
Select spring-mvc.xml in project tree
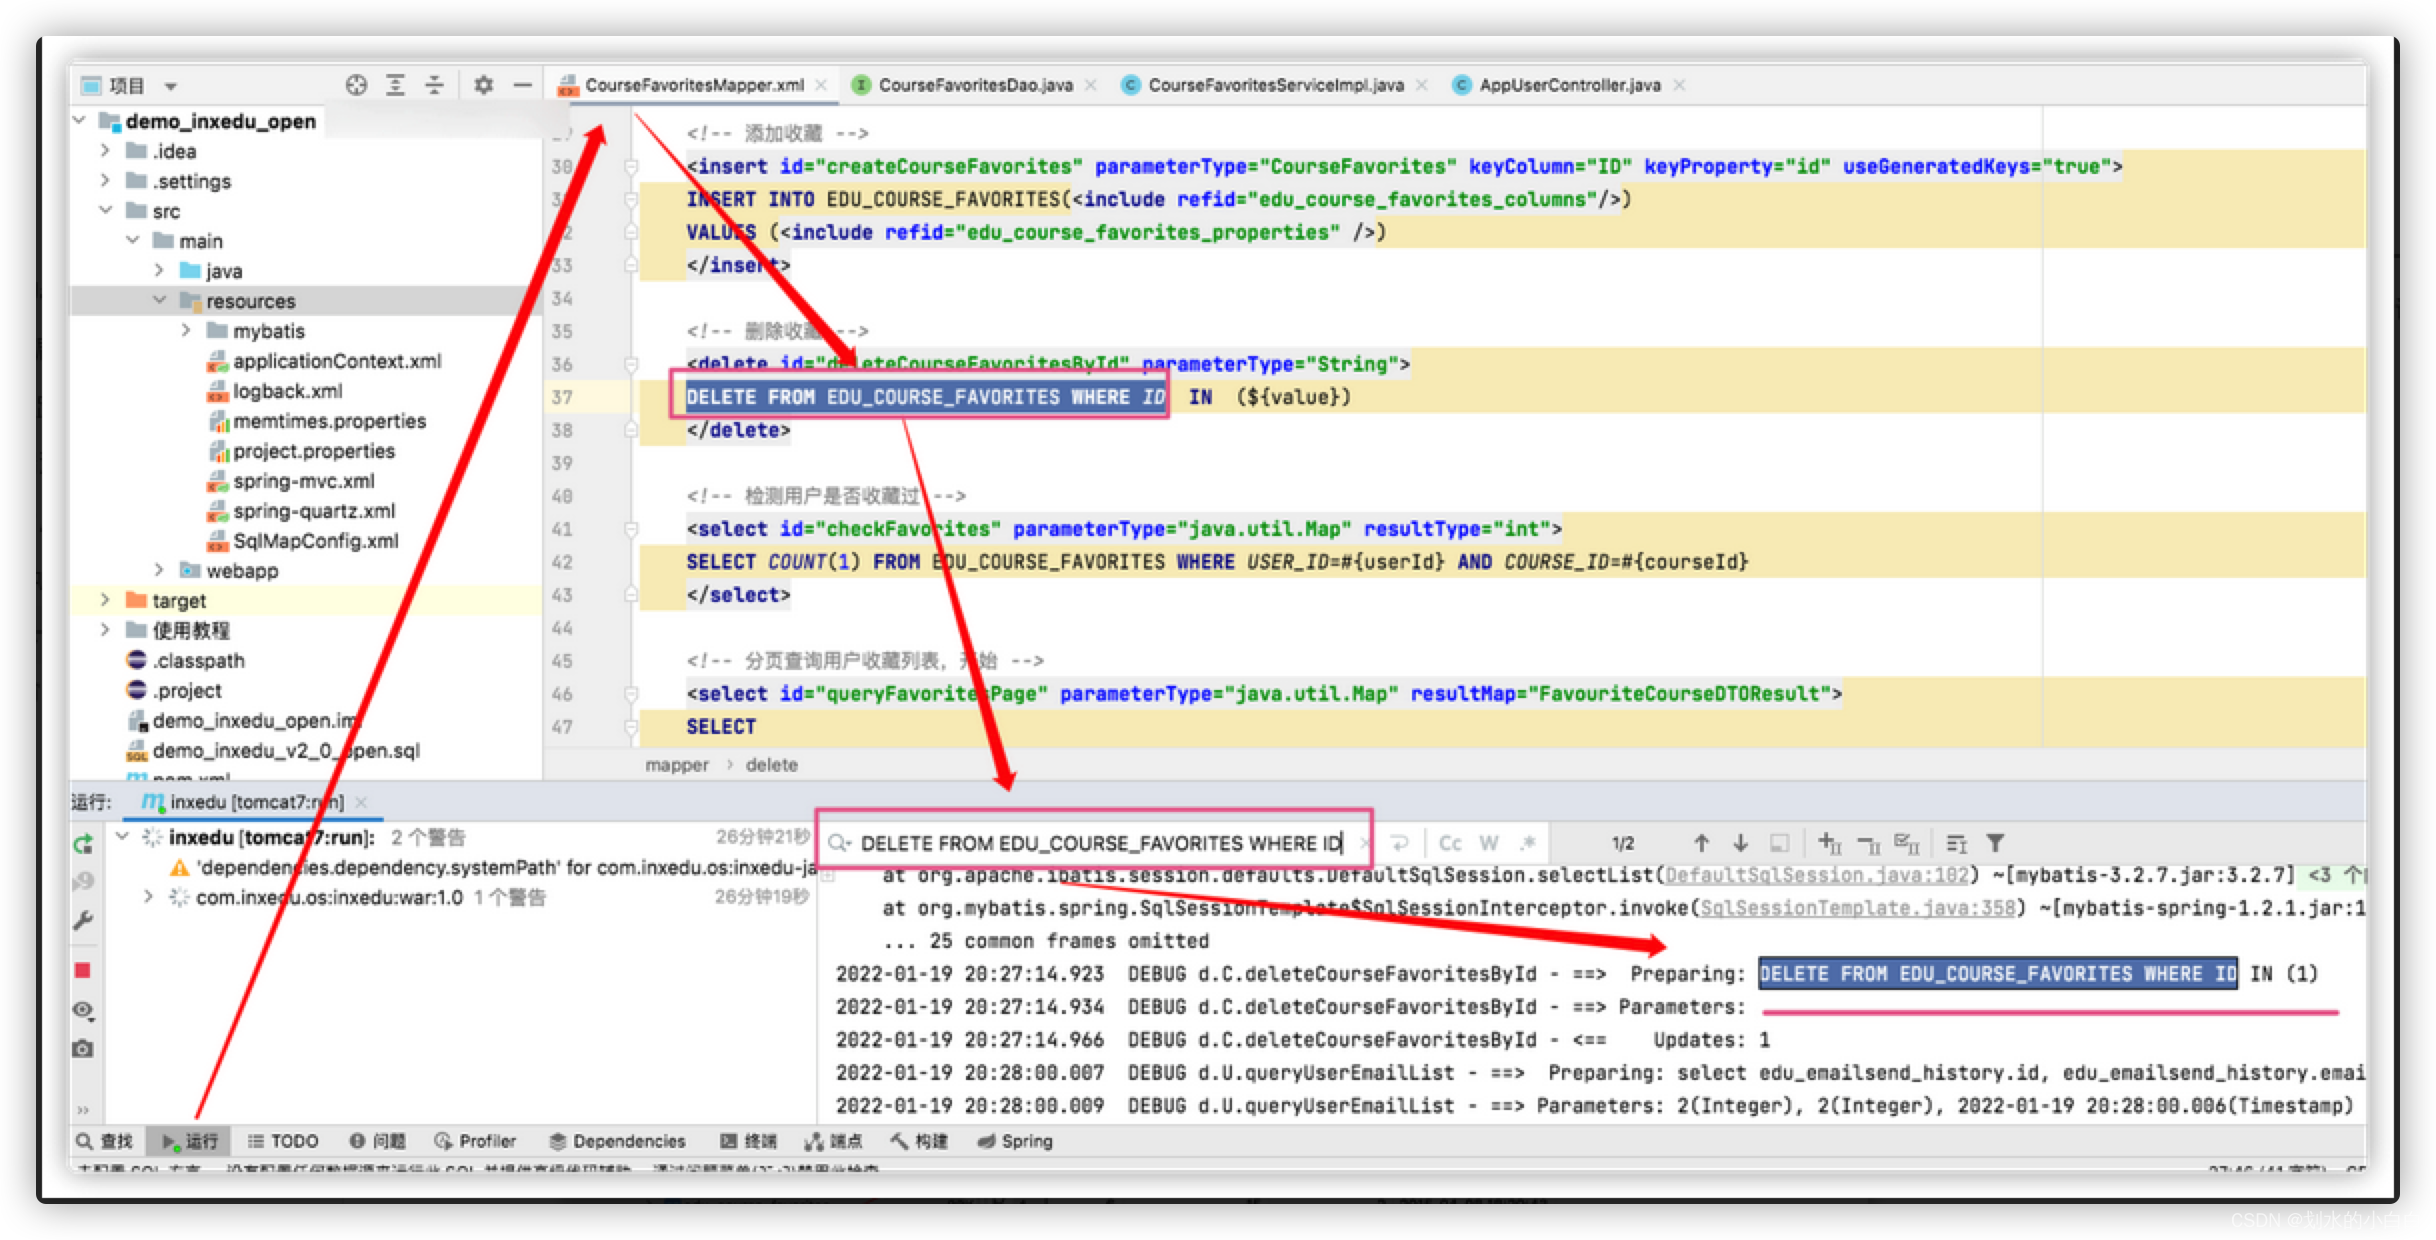(304, 481)
